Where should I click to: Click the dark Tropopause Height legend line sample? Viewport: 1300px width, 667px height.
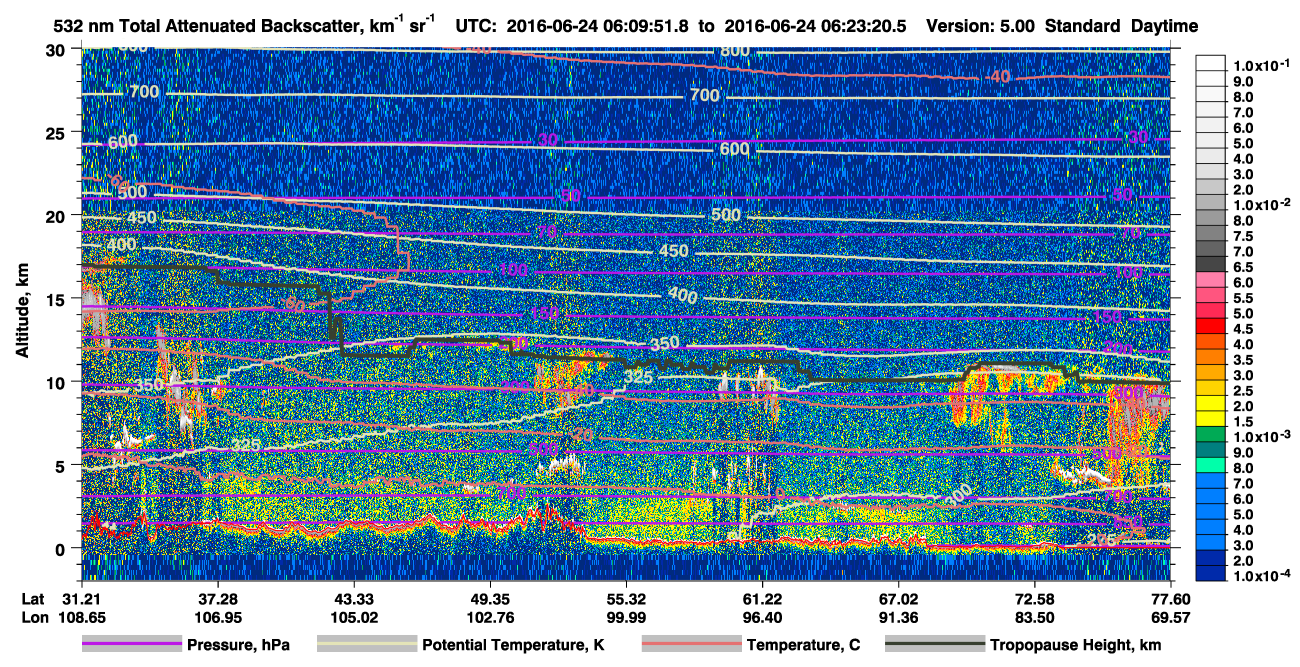(935, 645)
